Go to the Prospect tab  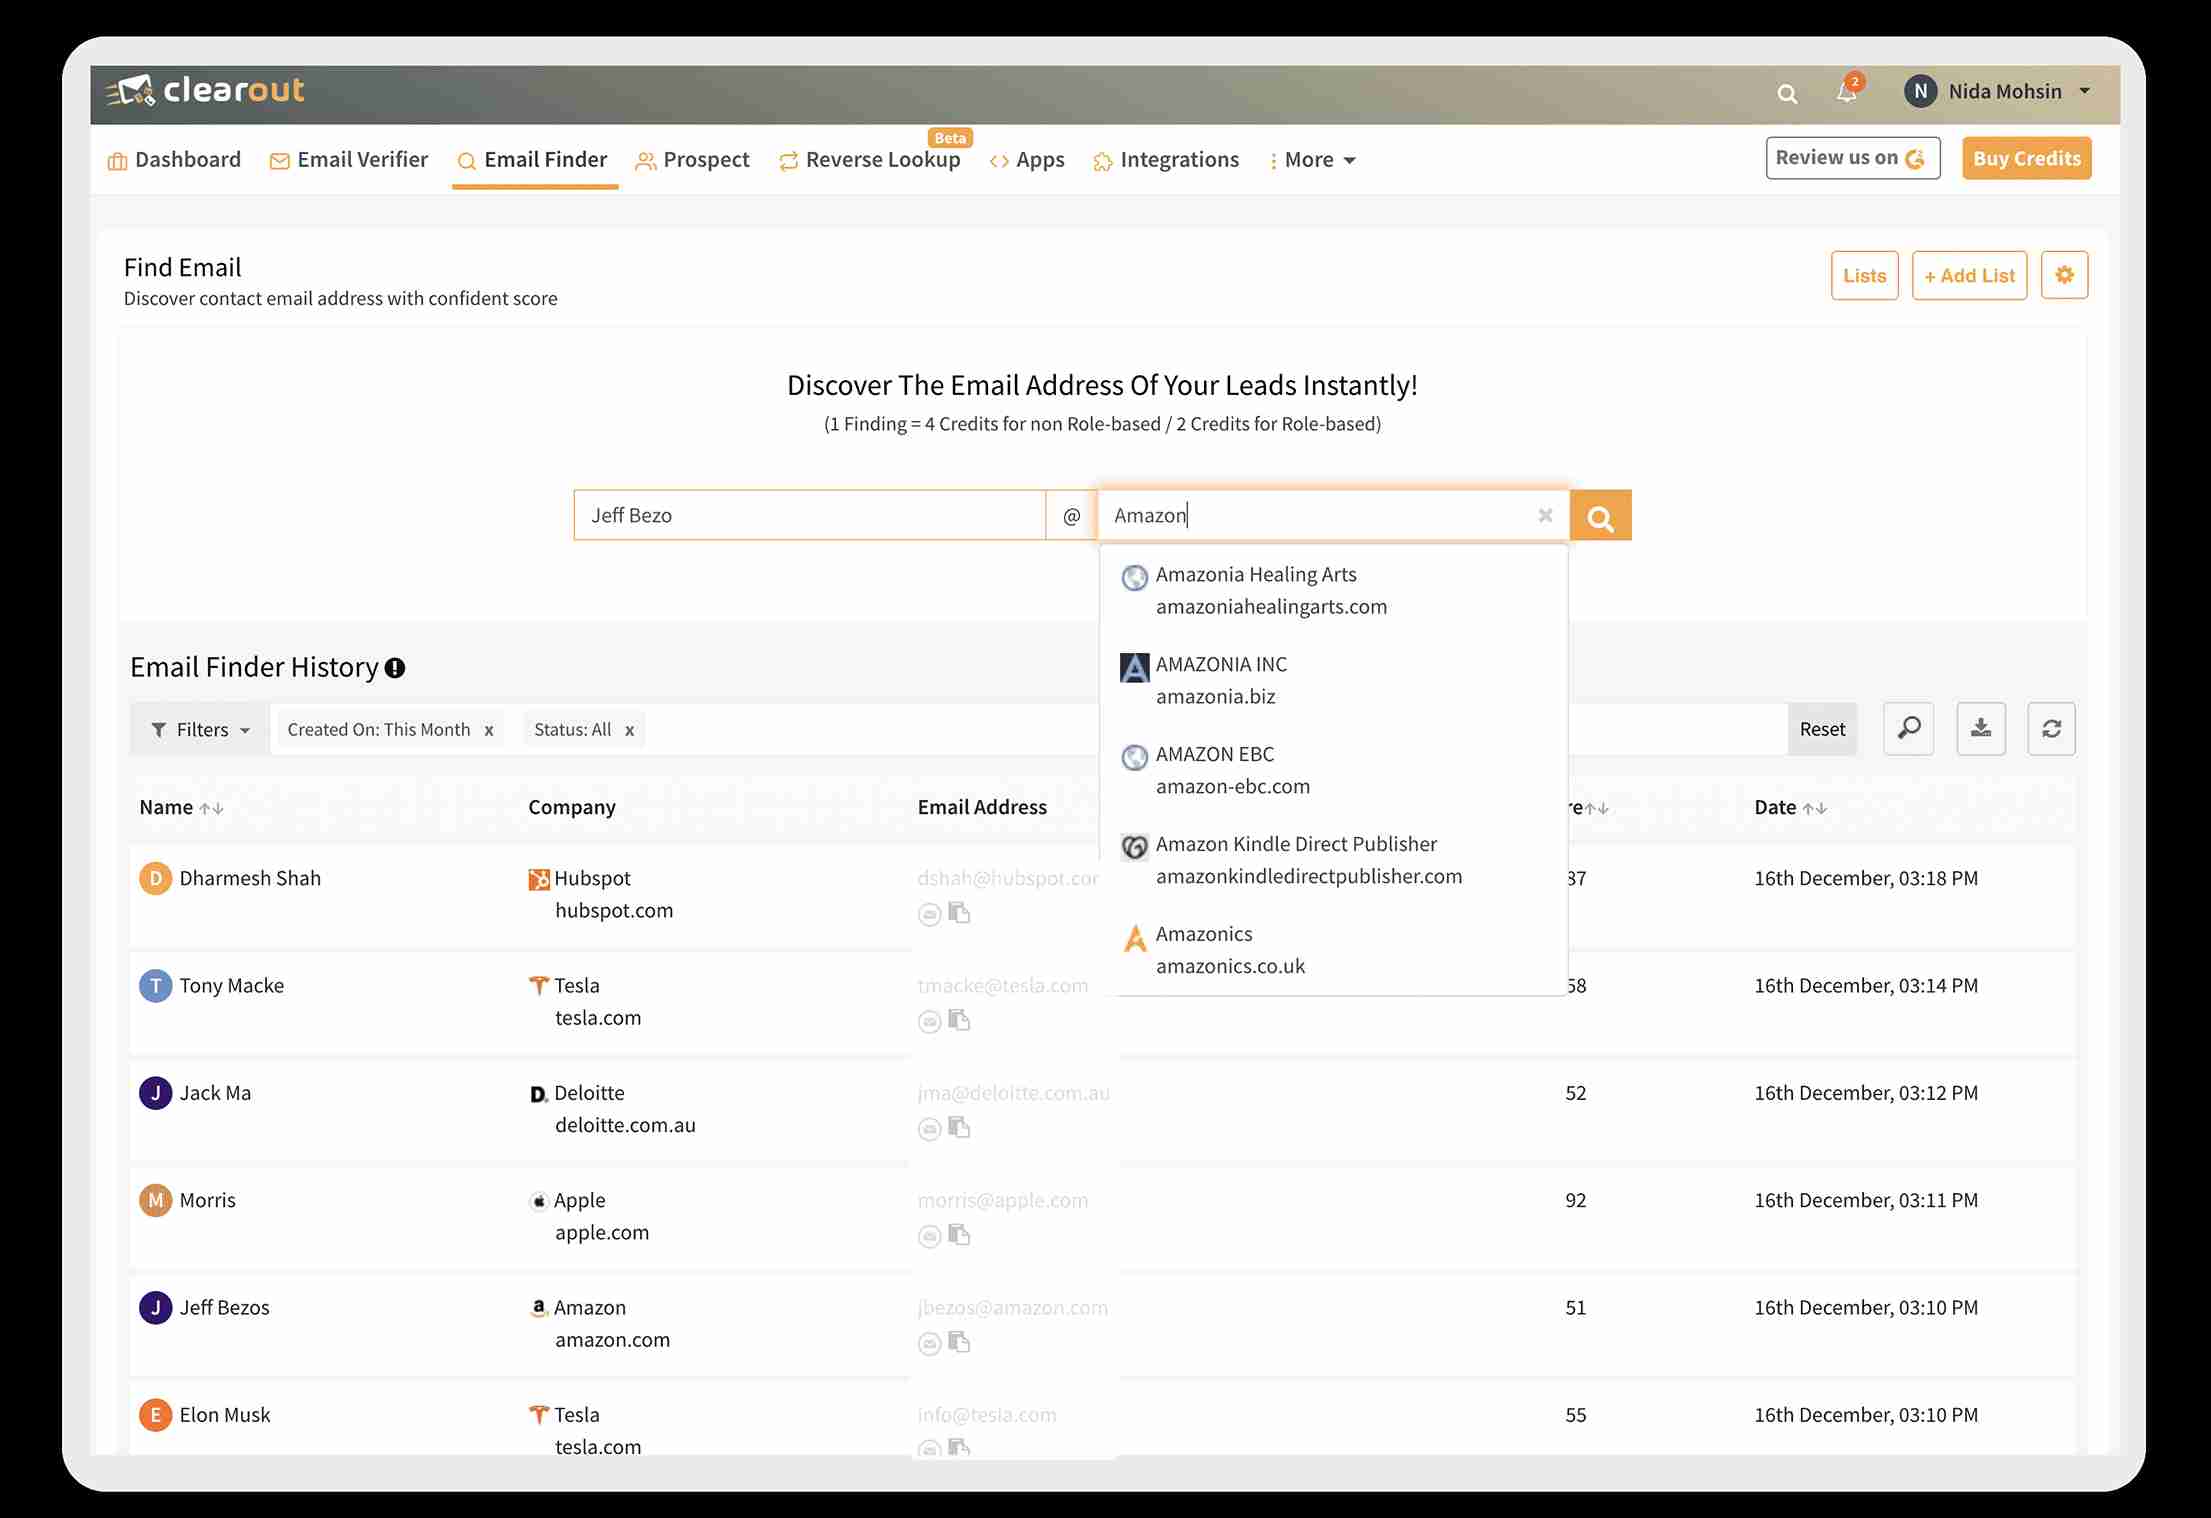coord(693,160)
